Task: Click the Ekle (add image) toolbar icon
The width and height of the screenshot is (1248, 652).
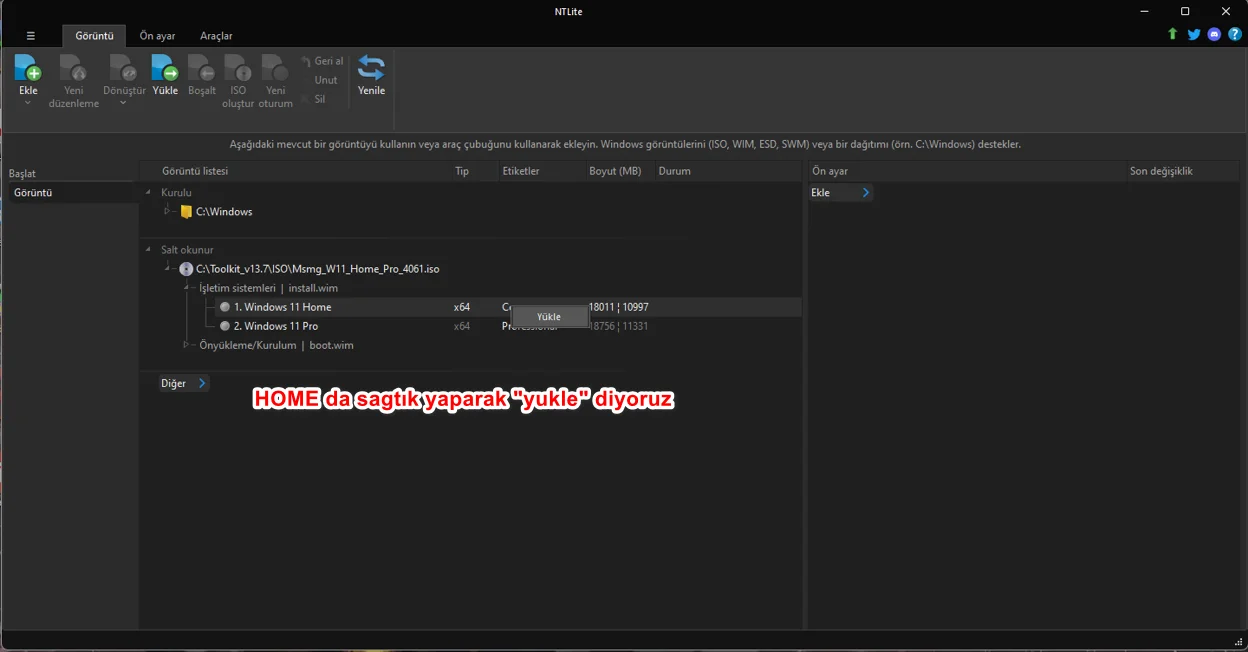Action: coord(28,68)
